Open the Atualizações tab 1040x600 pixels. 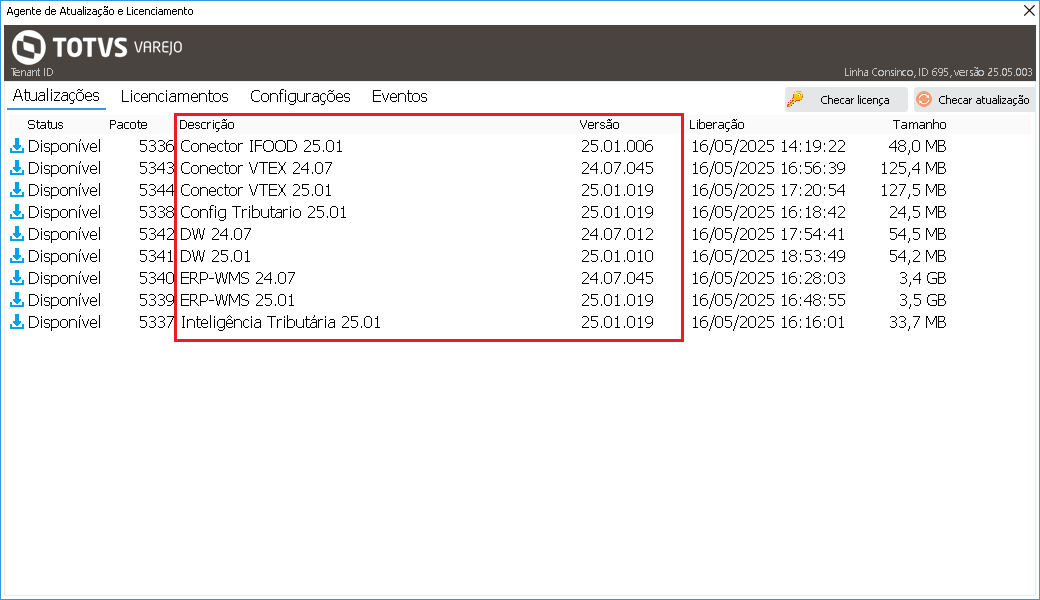coord(56,95)
